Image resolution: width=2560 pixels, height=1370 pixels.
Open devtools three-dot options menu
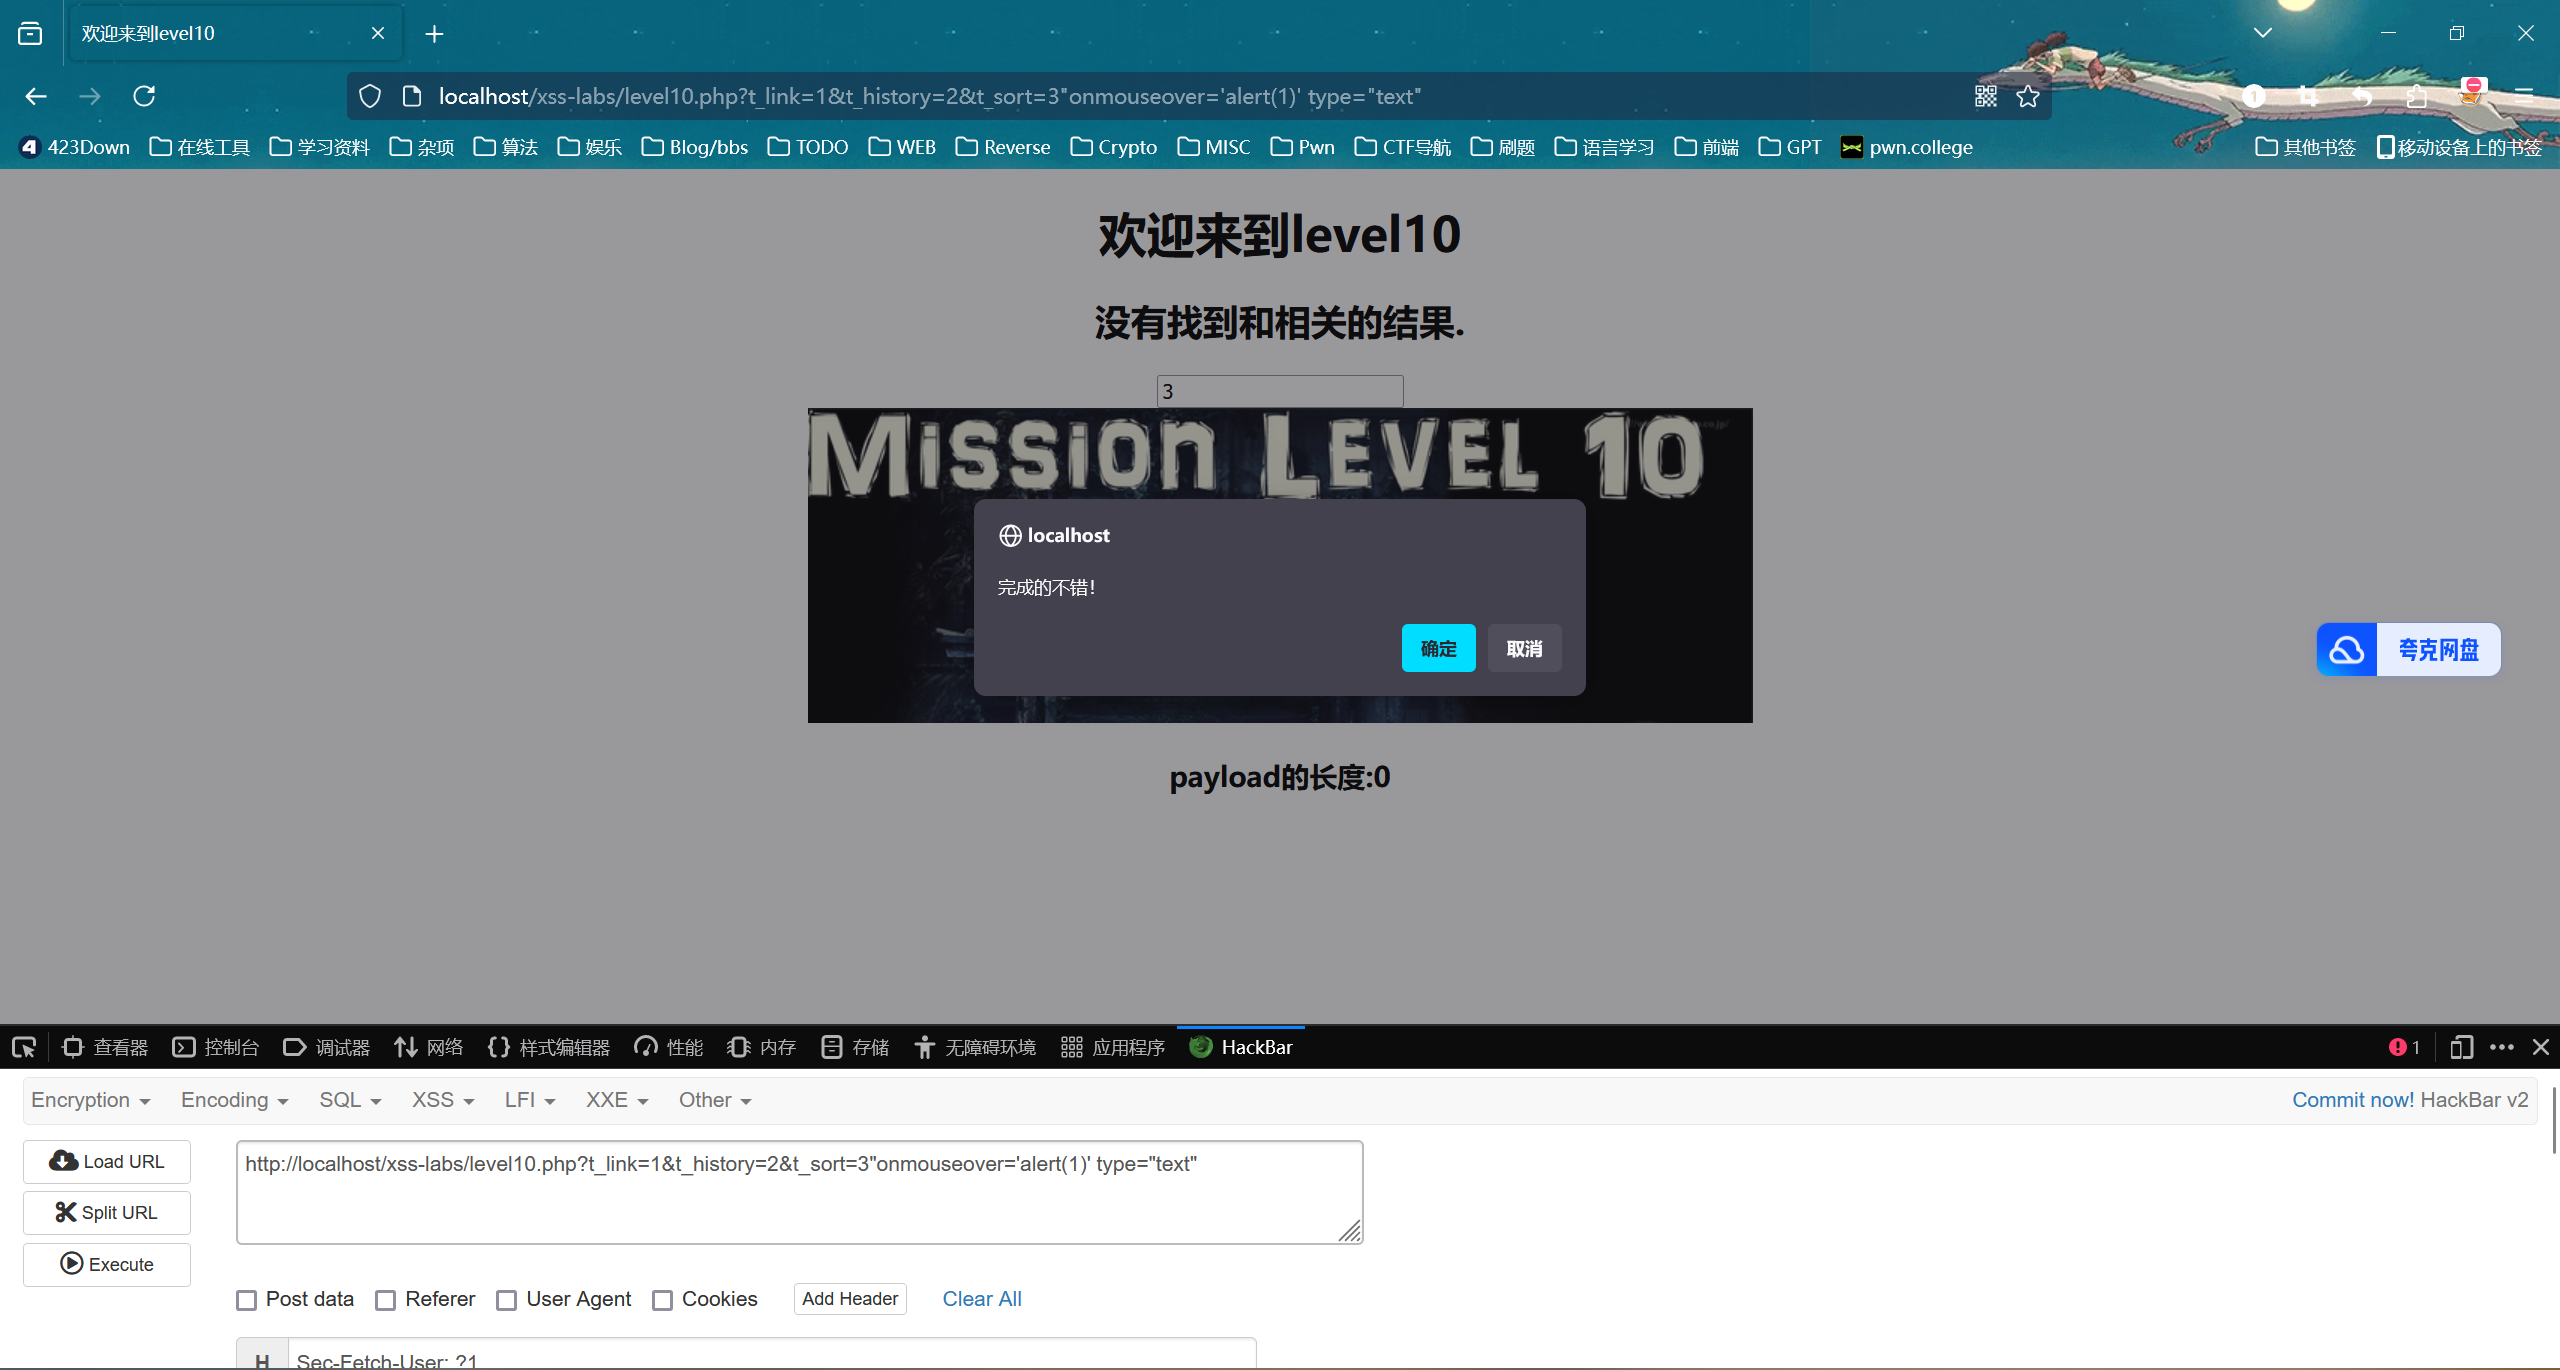tap(2502, 1047)
